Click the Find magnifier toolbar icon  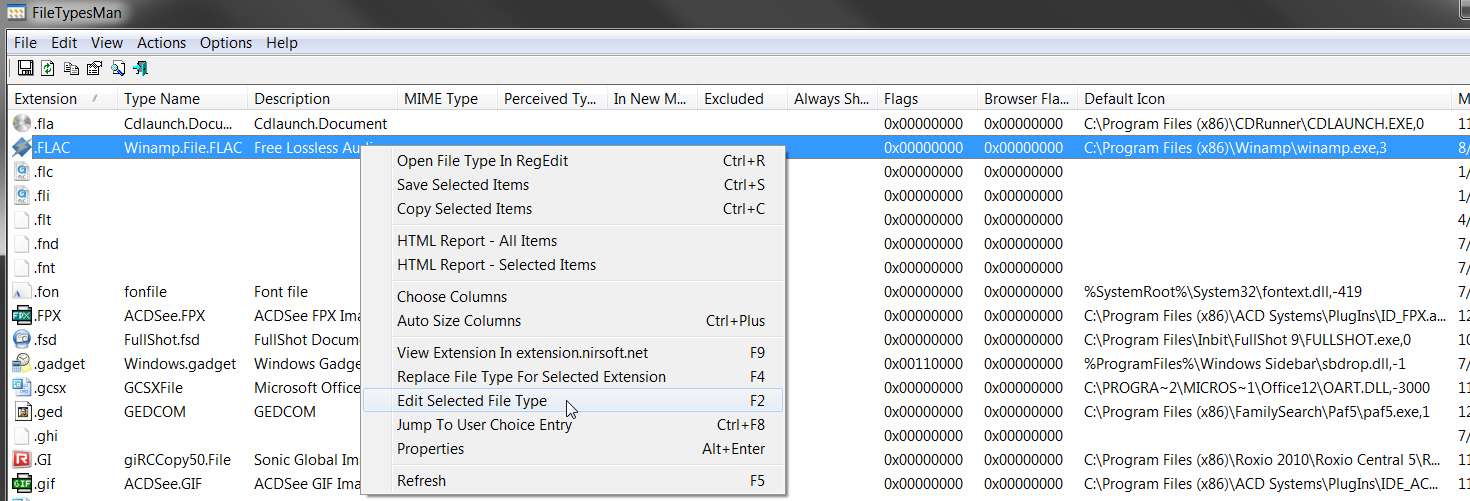tap(118, 69)
